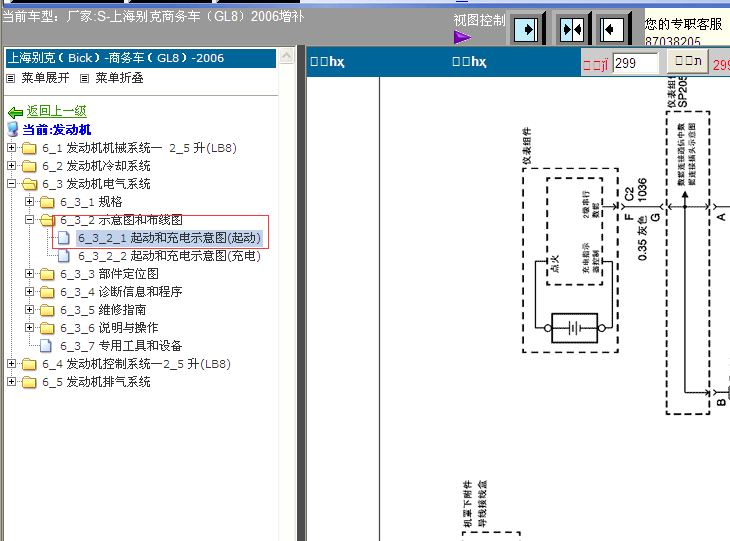
Task: Click the purple arrow under 视图控制
Action: 462,37
